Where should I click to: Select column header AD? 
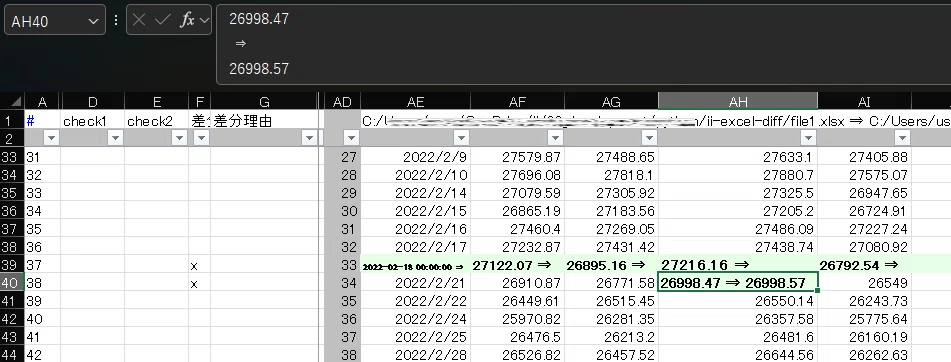(x=342, y=101)
